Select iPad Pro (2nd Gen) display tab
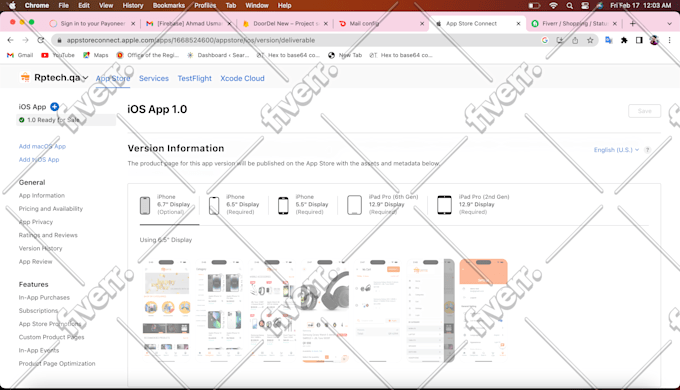This screenshot has width=680, height=390. (x=473, y=204)
